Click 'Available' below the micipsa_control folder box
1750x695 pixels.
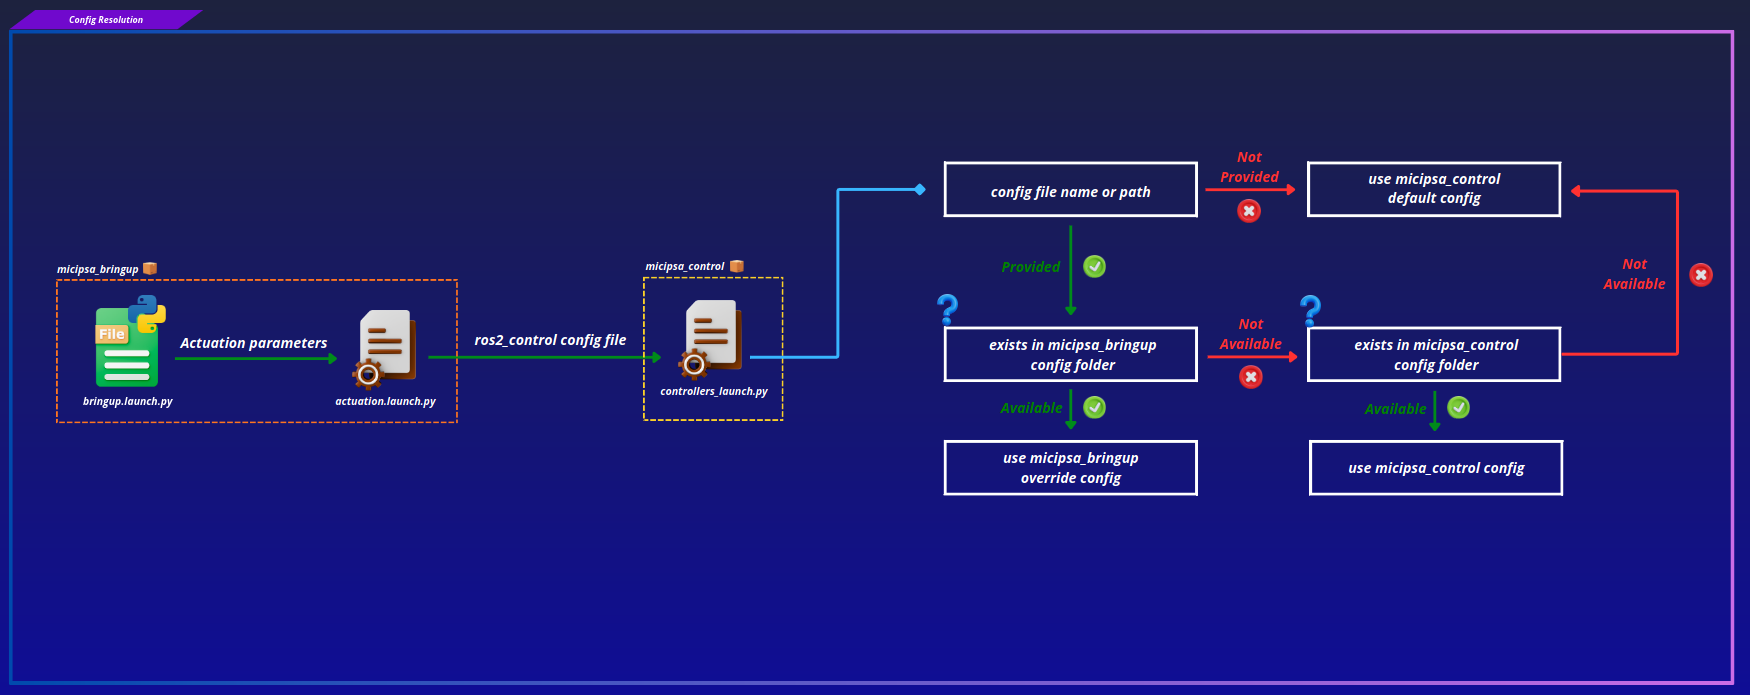point(1395,409)
